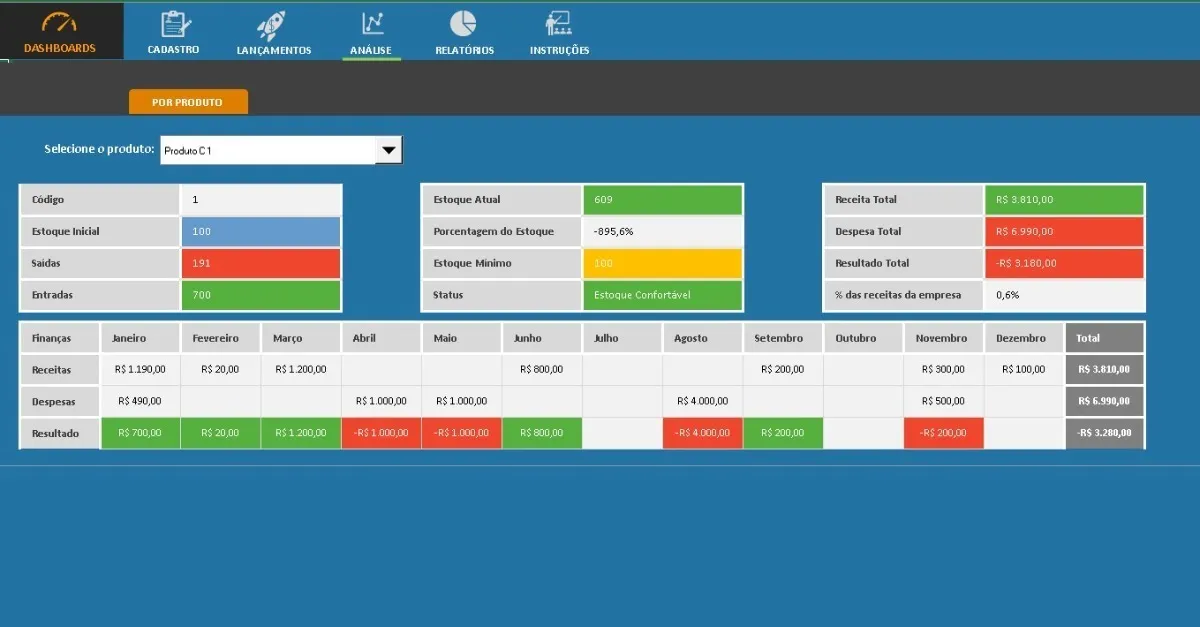Open the Instruções presentation icon
This screenshot has height=627, width=1200.
[x=558, y=23]
